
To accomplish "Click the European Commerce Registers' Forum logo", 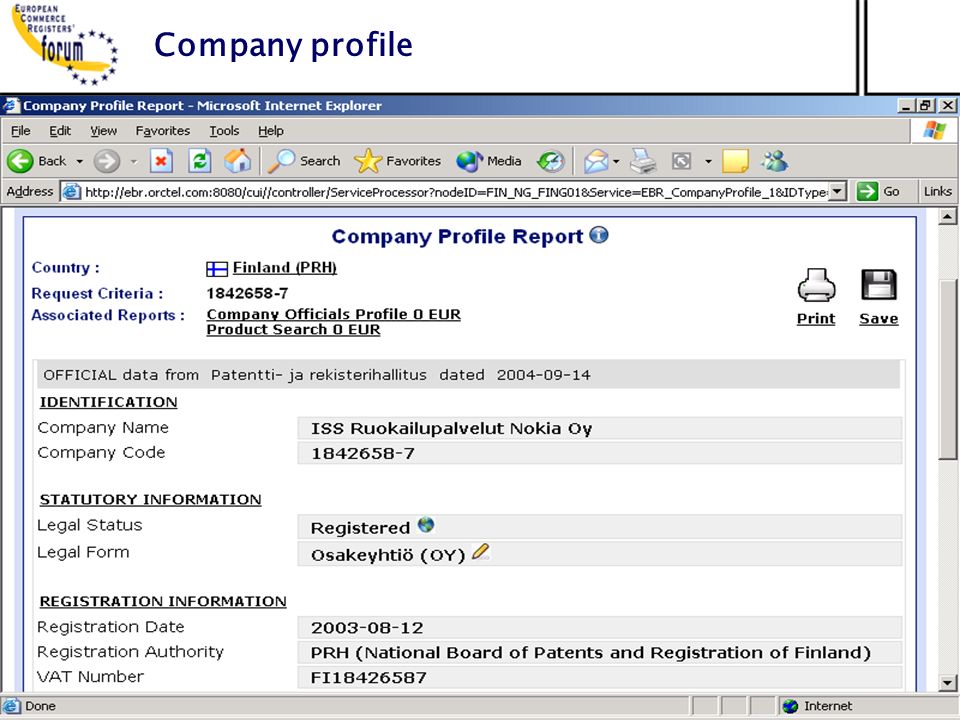I will [x=64, y=43].
